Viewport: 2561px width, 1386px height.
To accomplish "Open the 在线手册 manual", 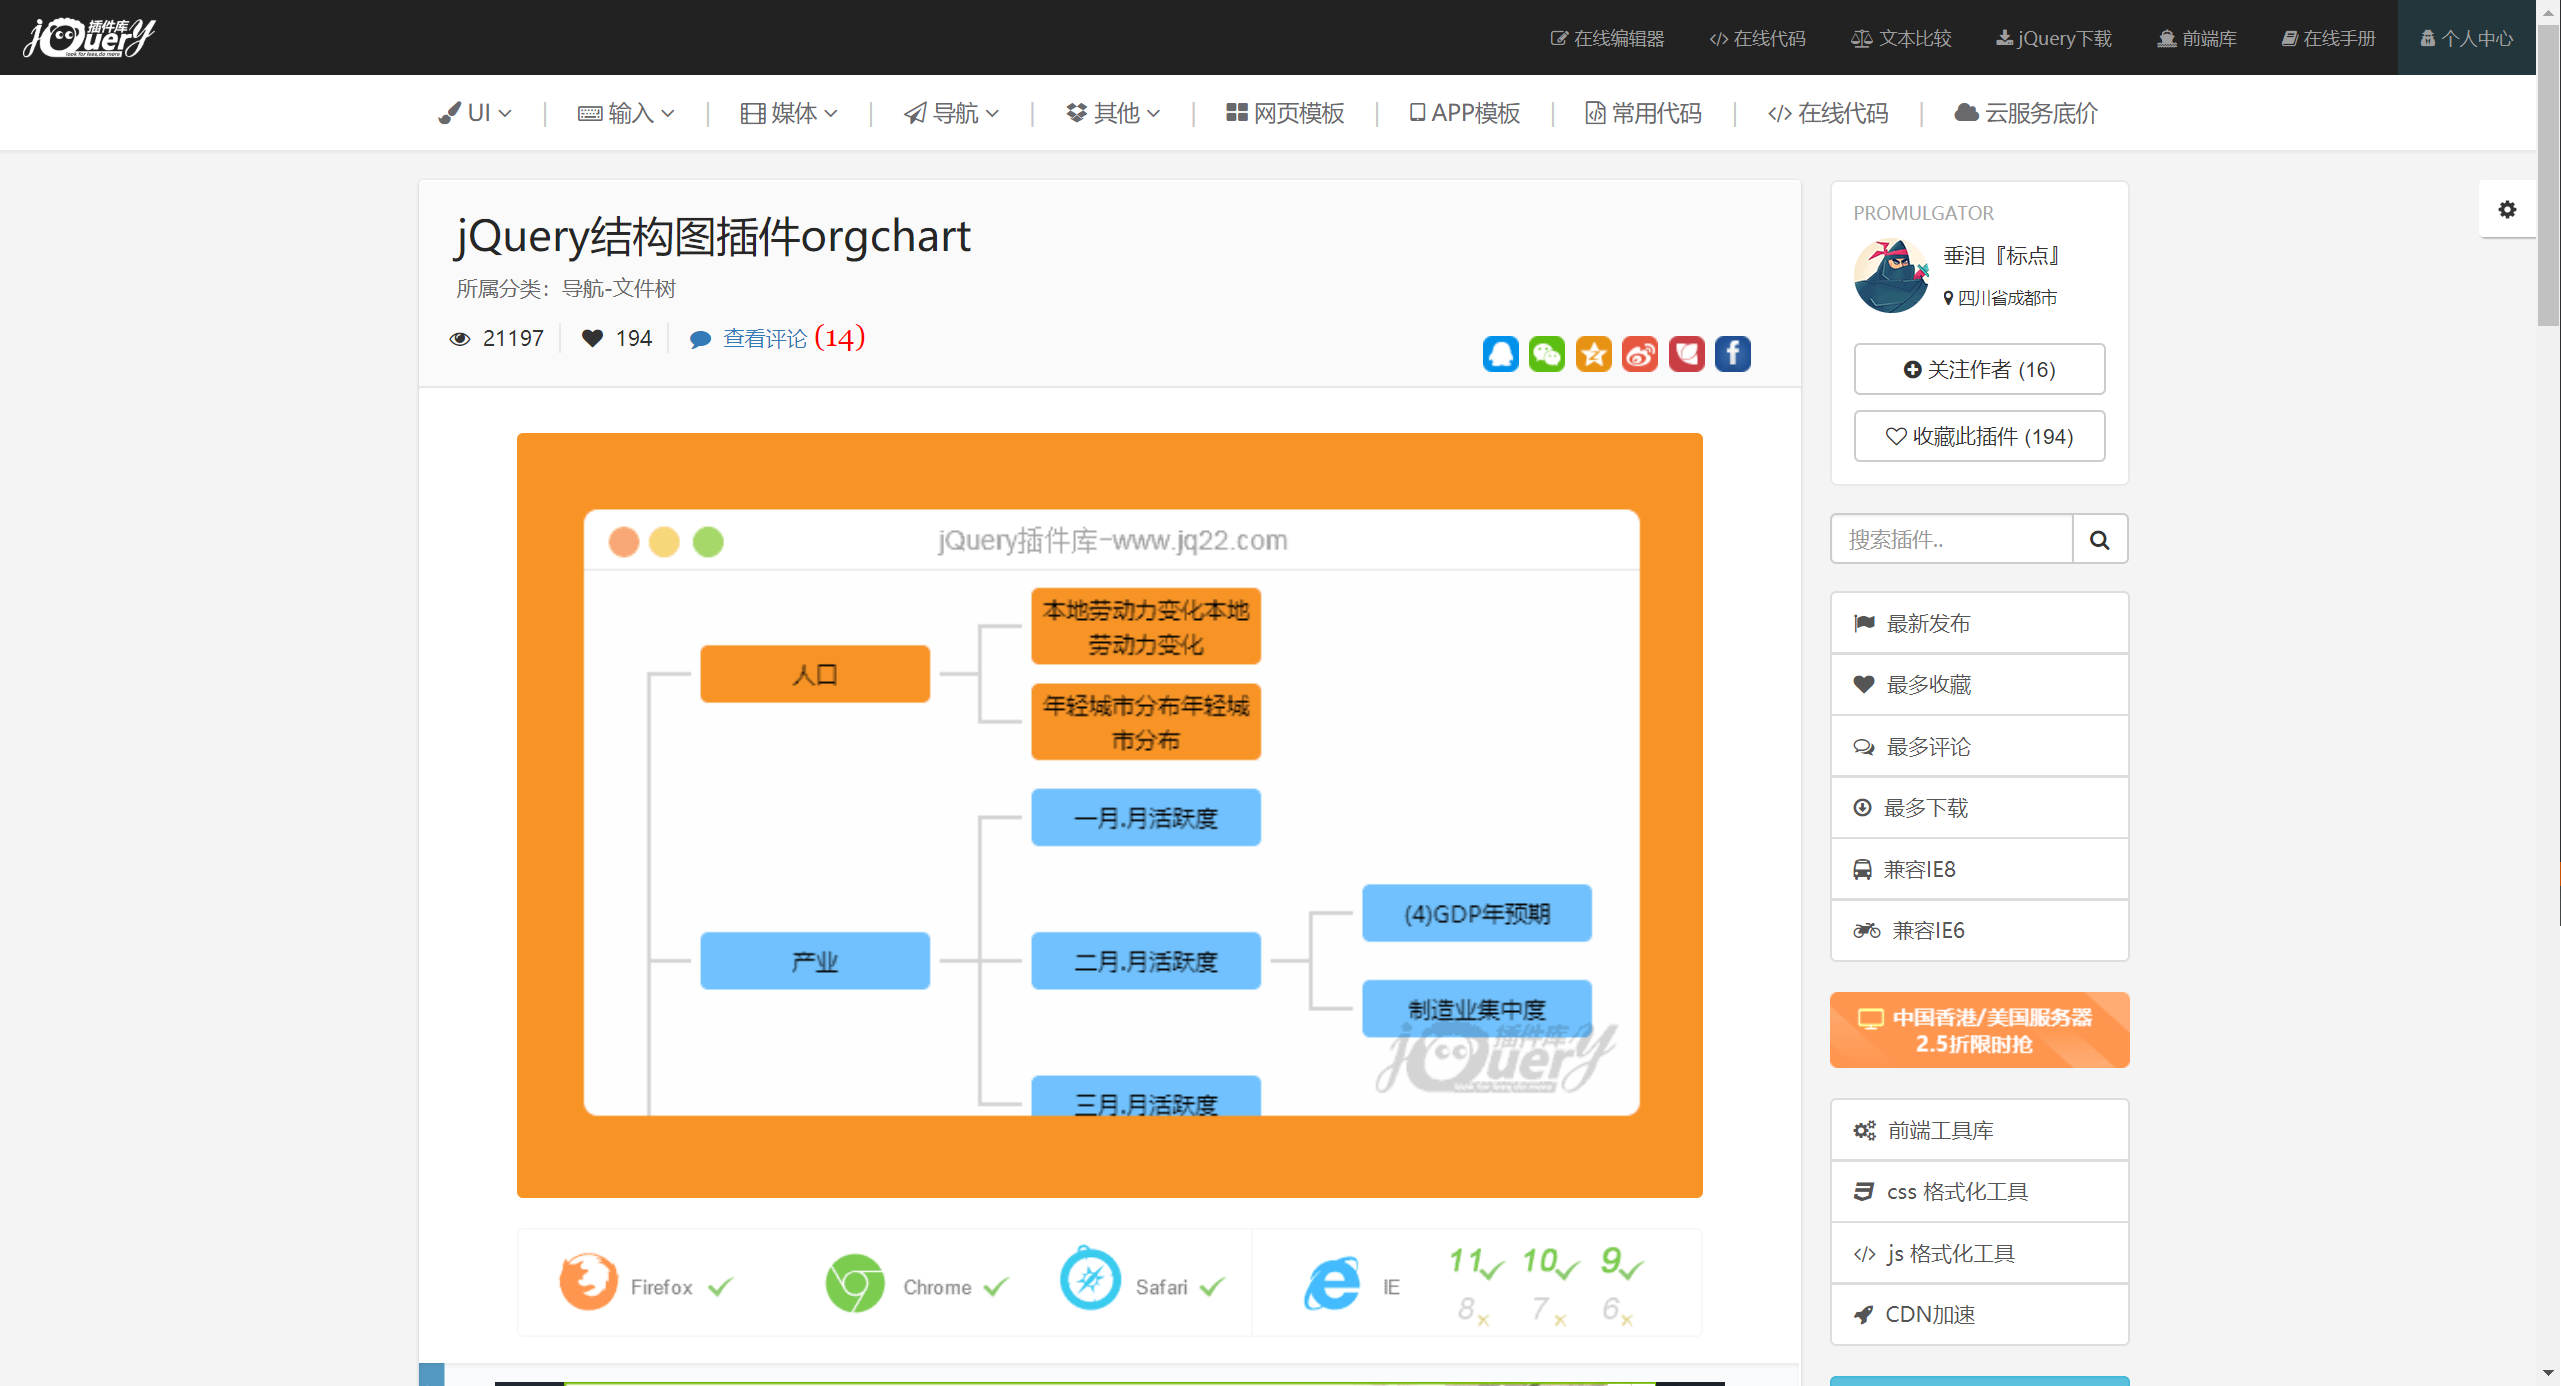I will tap(2328, 37).
